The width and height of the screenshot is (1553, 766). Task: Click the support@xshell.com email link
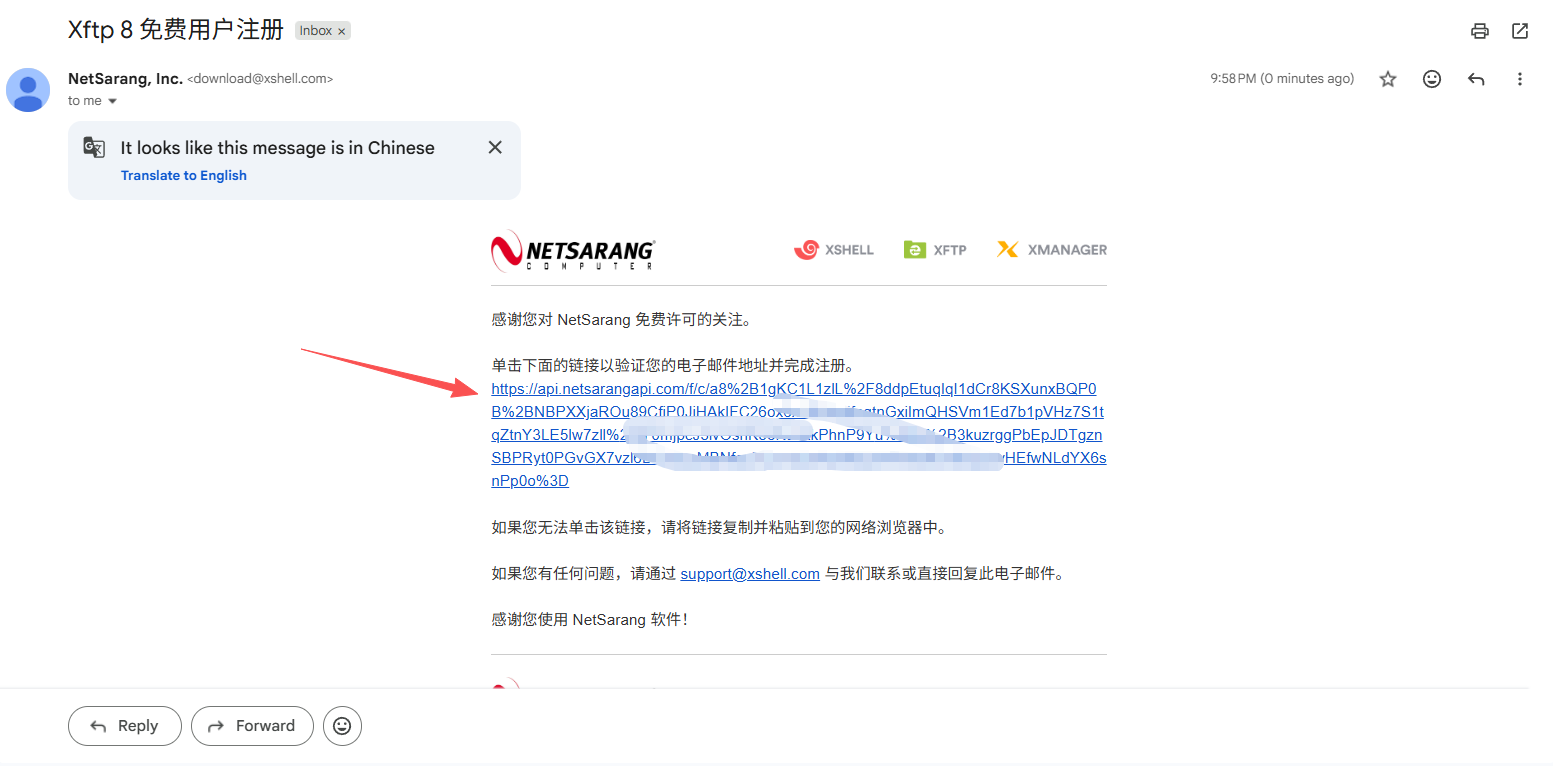coord(750,574)
